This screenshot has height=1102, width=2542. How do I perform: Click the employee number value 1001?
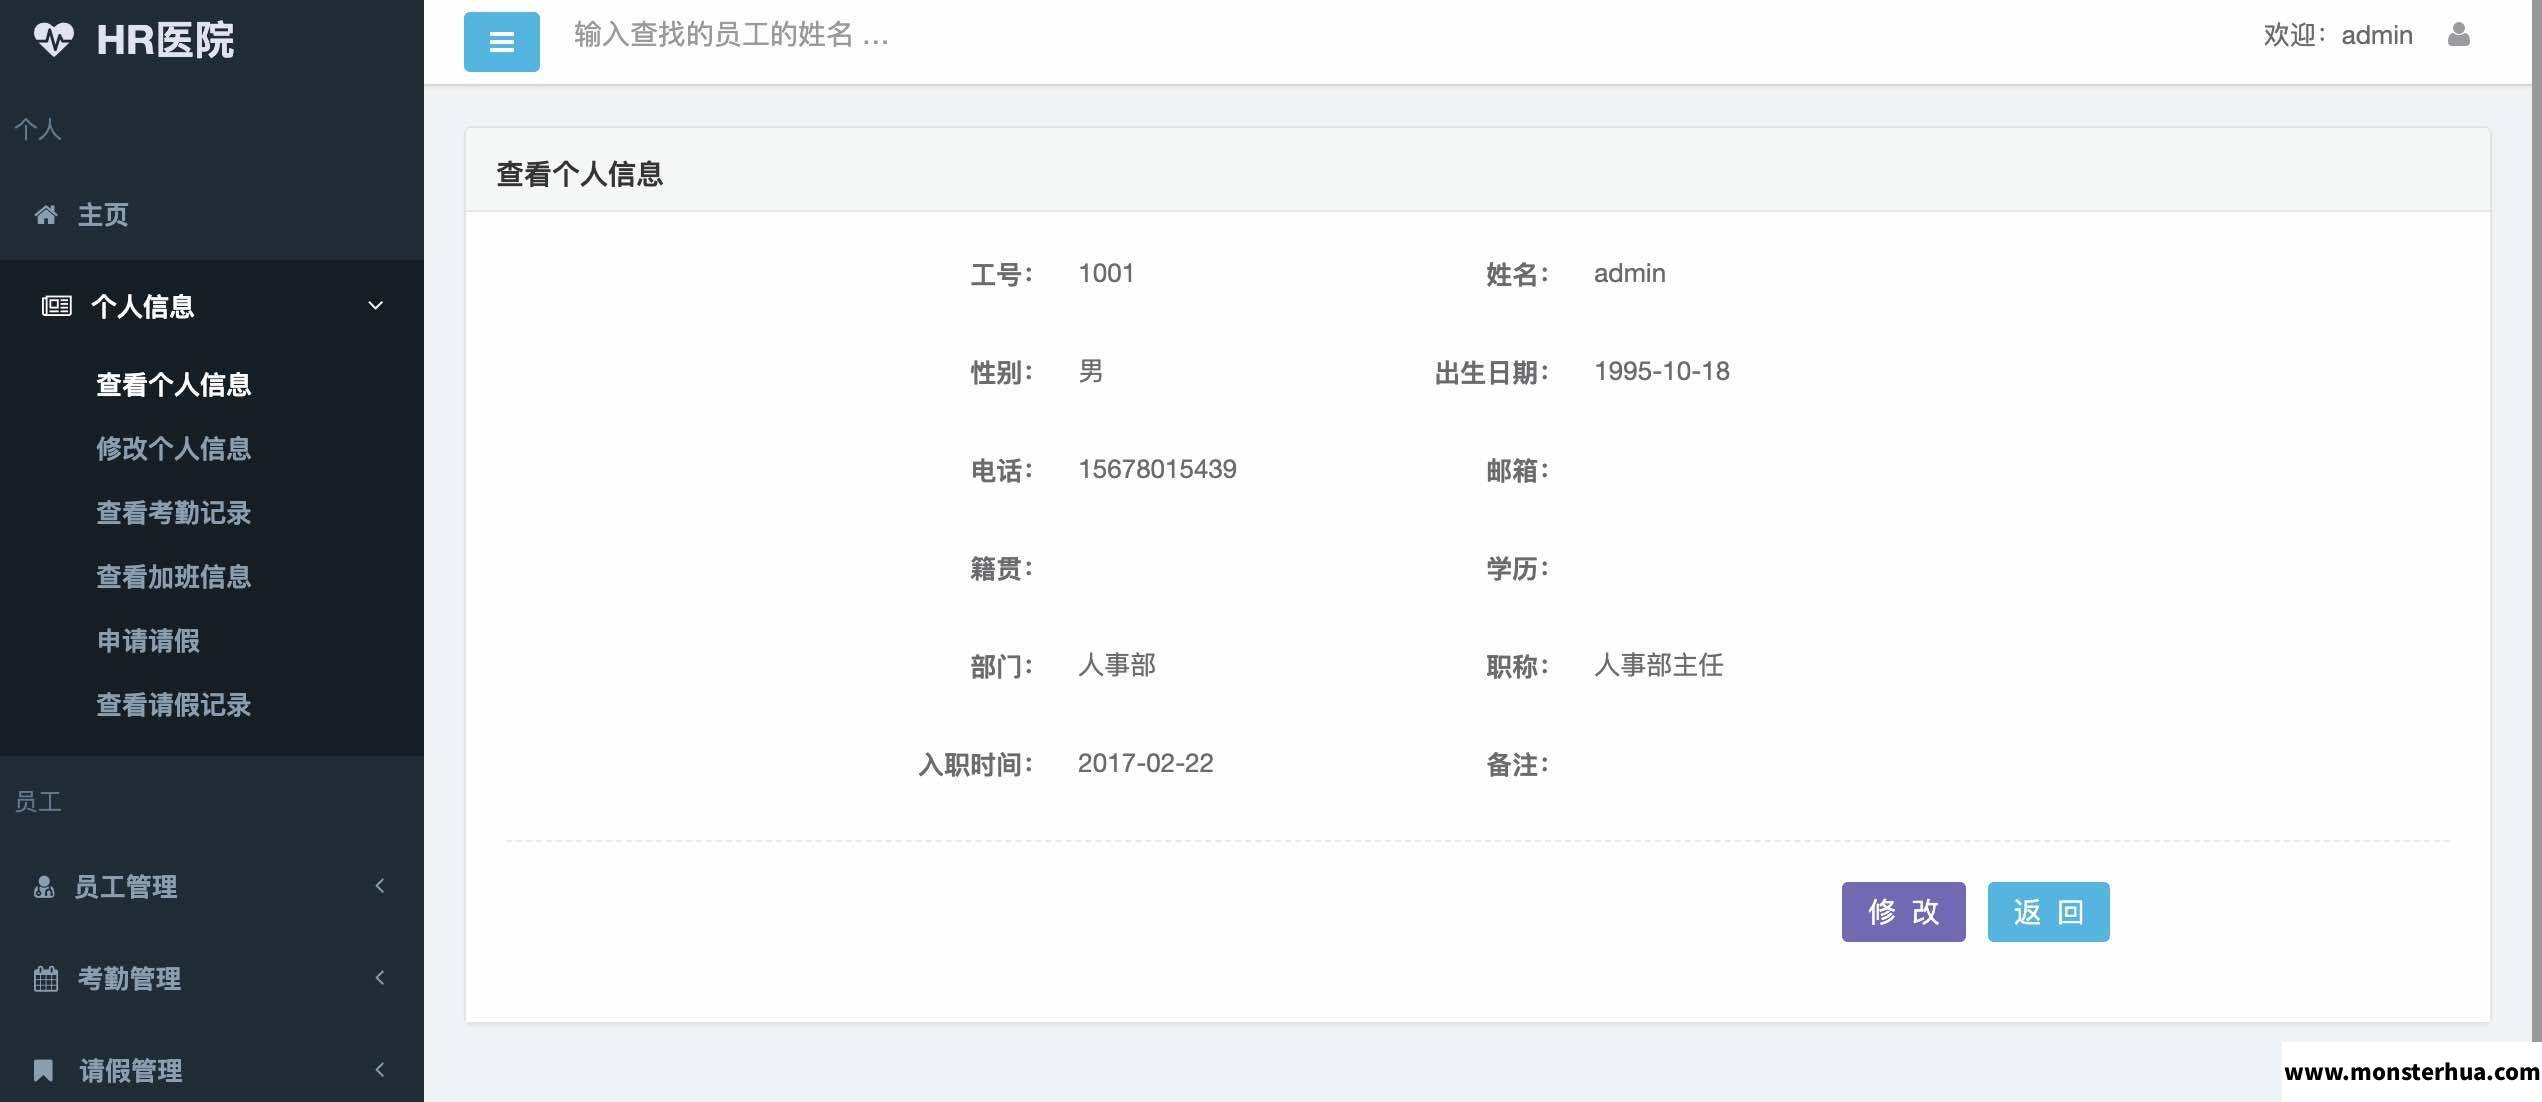(1106, 274)
